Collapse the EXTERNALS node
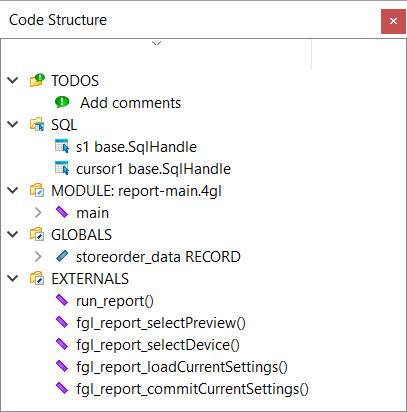407x412 pixels. [x=13, y=278]
